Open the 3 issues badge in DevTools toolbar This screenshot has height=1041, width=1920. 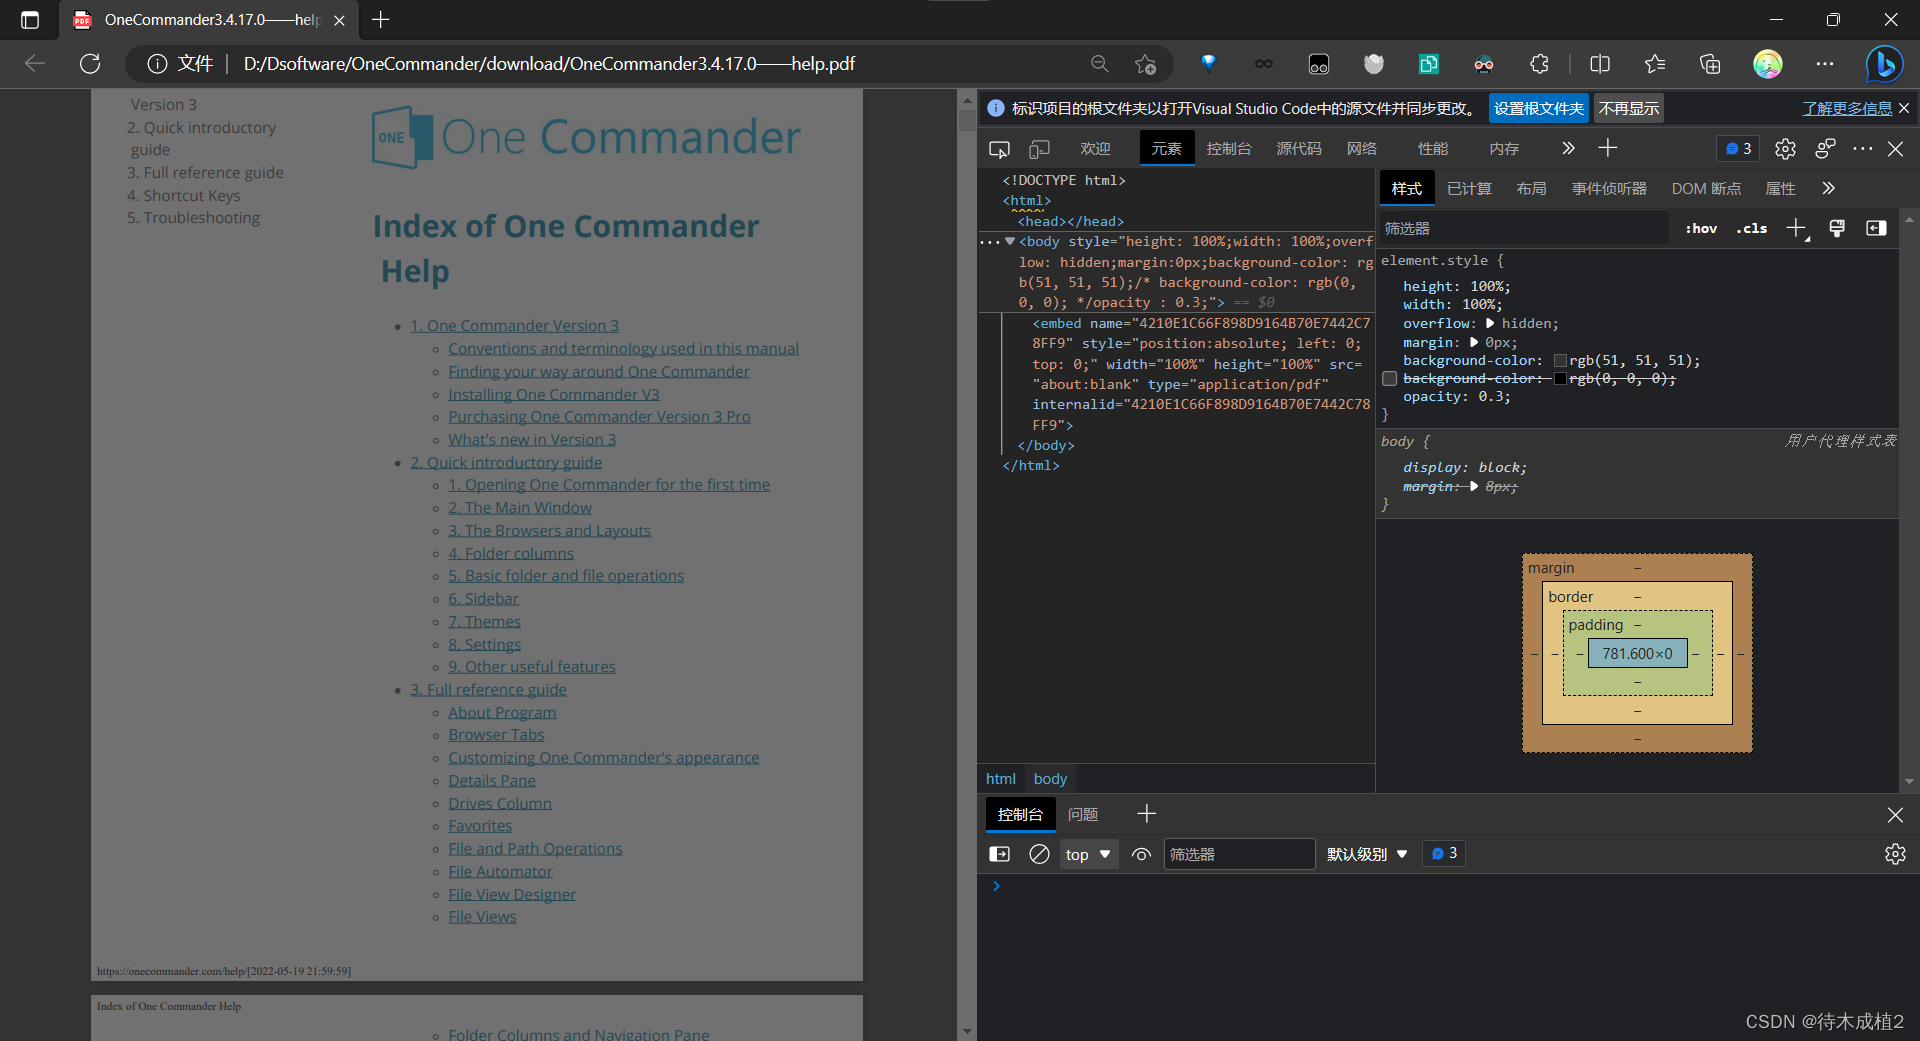tap(1739, 149)
